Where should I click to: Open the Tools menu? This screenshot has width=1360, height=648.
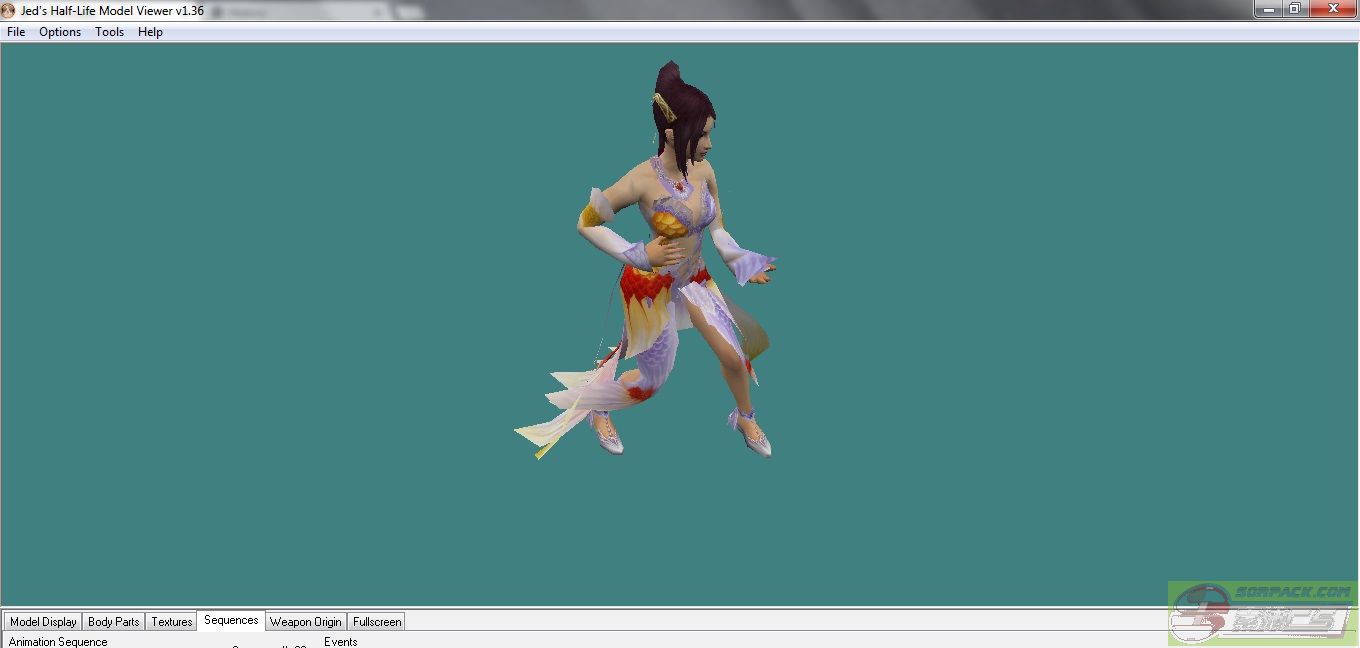109,32
